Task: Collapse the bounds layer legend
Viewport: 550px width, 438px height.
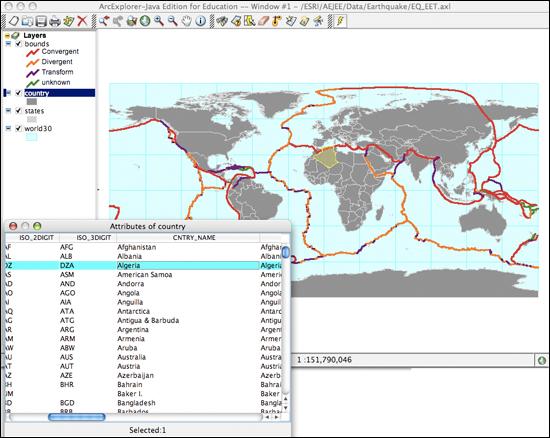Action: [x=8, y=44]
